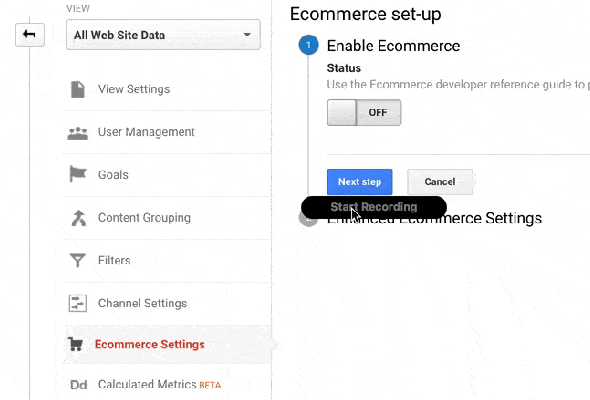Click the View Settings document icon
590x400 pixels.
tap(78, 89)
